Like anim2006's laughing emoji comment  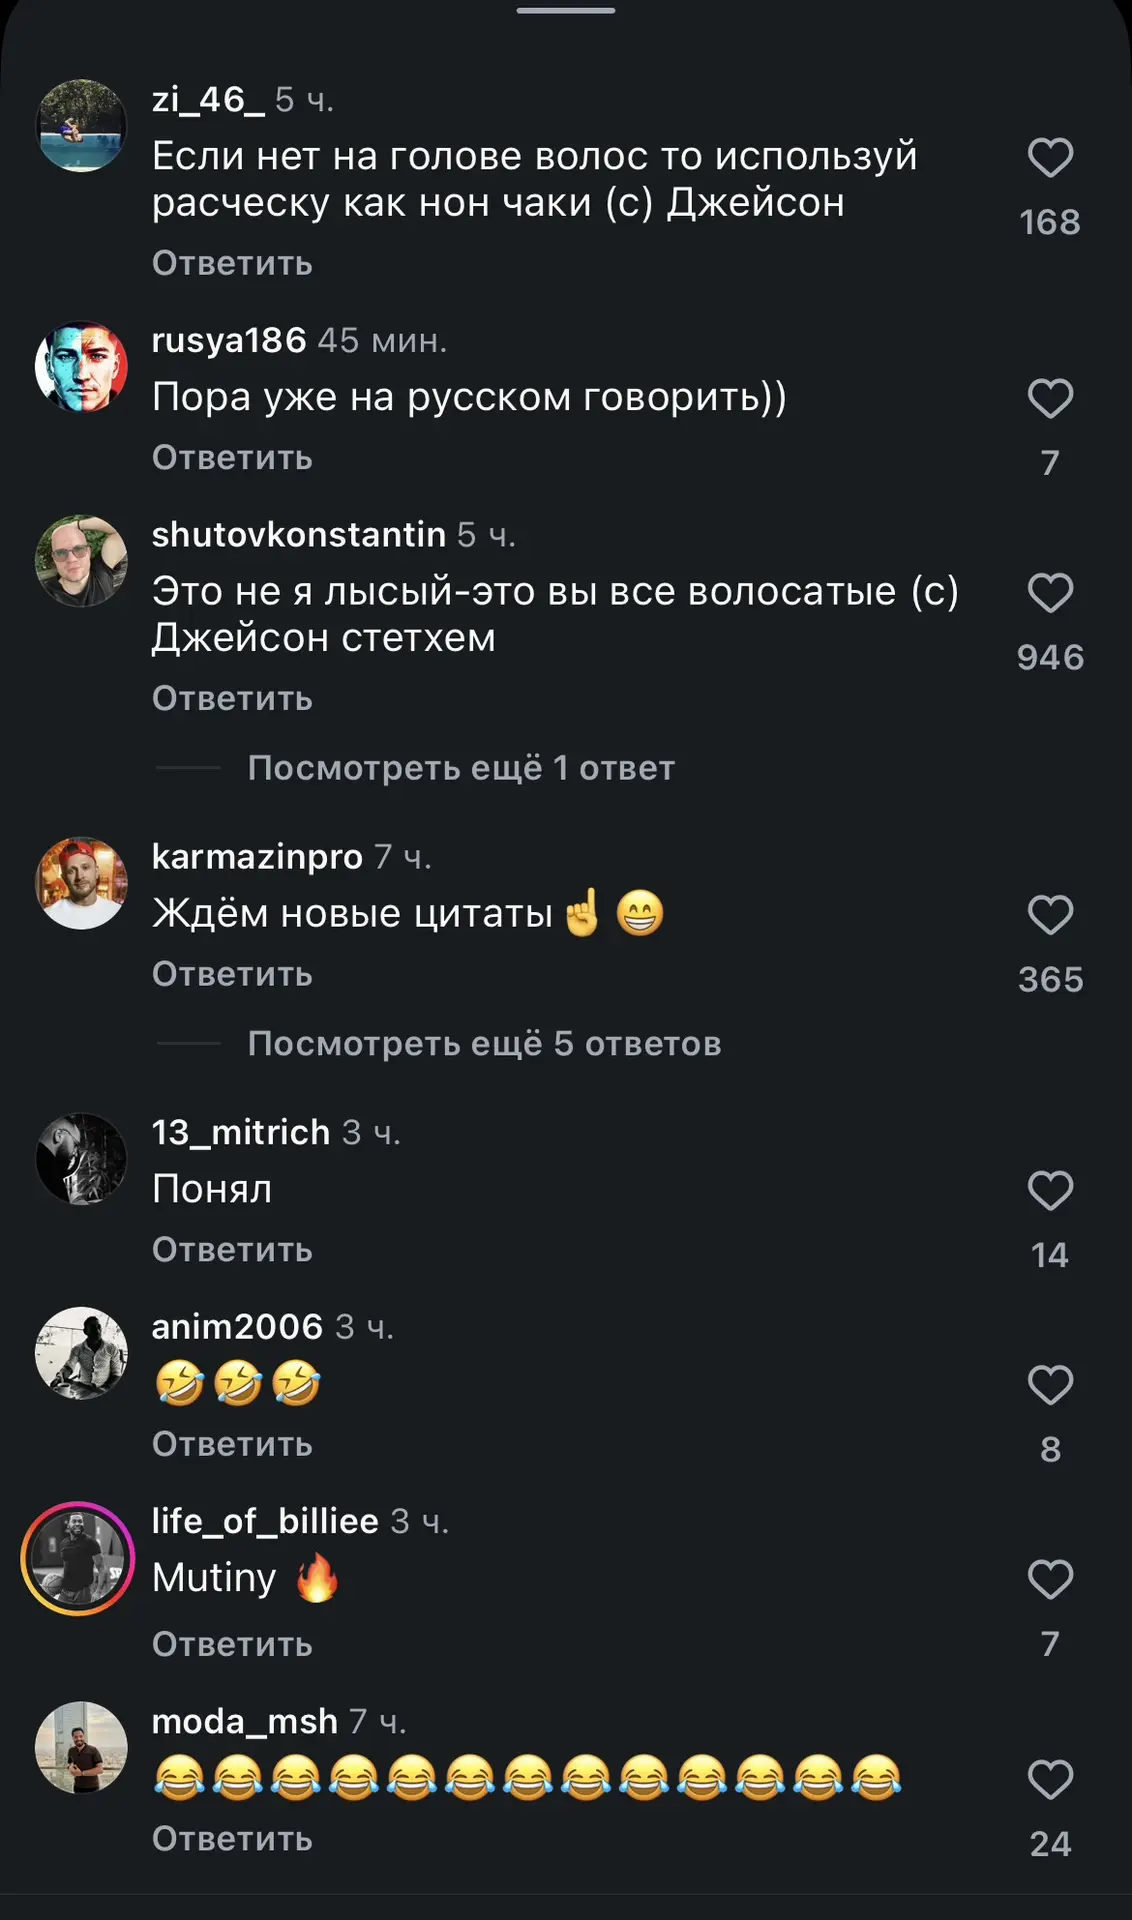1050,1385
